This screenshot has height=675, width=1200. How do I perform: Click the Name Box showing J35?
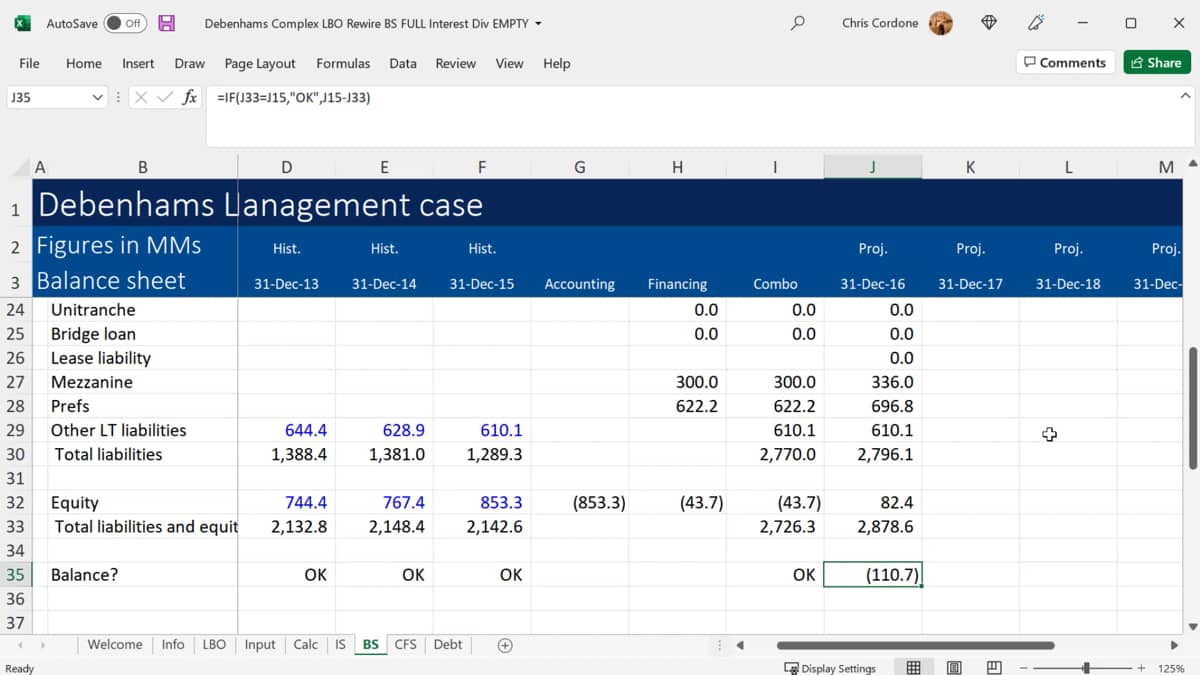[48, 98]
